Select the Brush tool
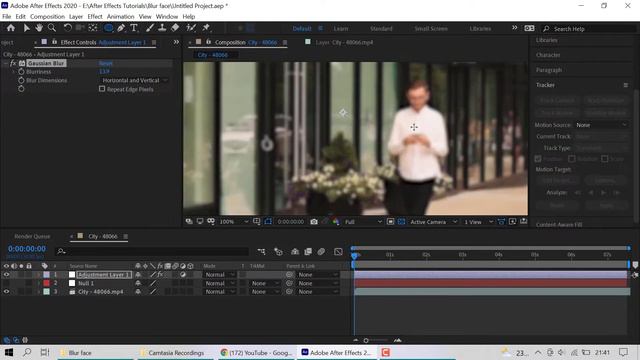The image size is (640, 360). pyautogui.click(x=150, y=28)
